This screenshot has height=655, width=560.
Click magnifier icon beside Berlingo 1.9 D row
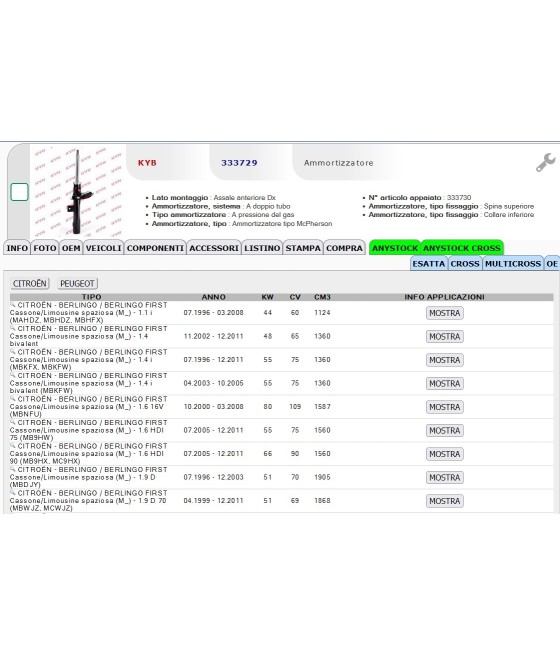13,470
